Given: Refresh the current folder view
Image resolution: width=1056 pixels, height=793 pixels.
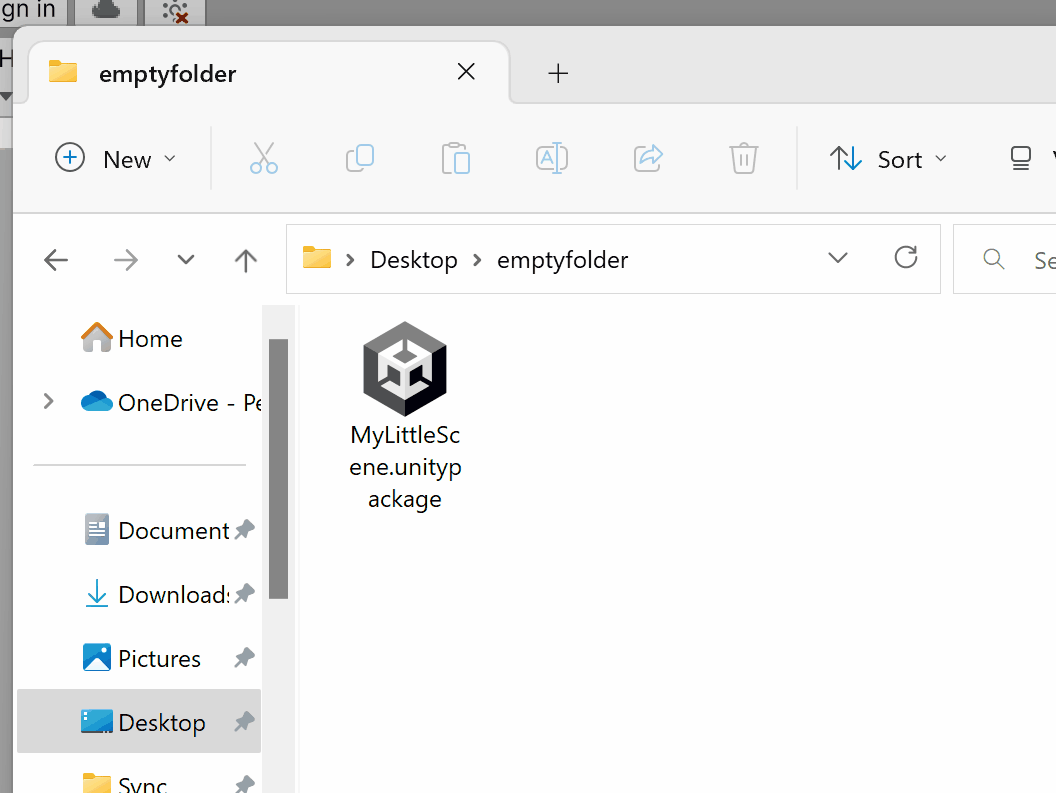Looking at the screenshot, I should click(x=906, y=258).
